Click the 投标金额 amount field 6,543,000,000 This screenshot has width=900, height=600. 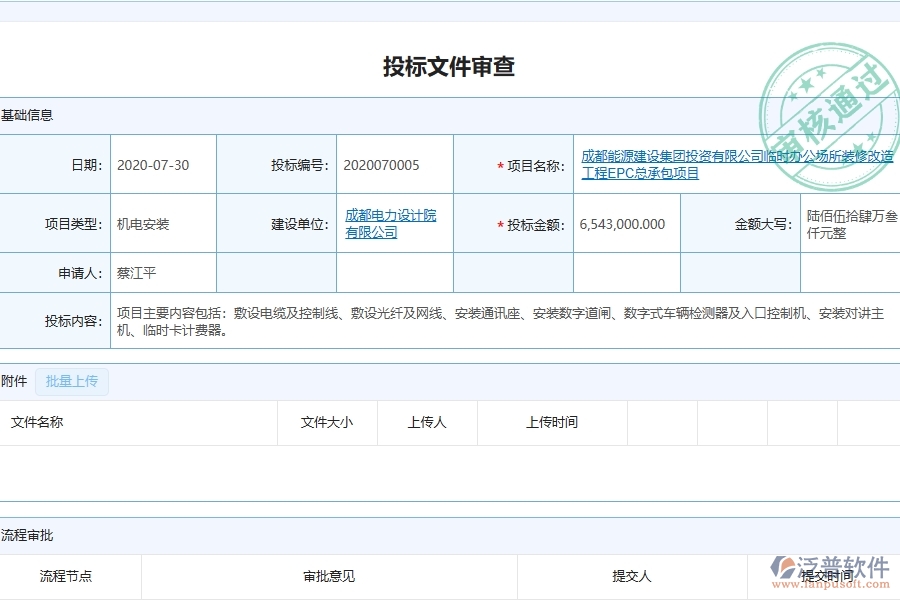[622, 224]
